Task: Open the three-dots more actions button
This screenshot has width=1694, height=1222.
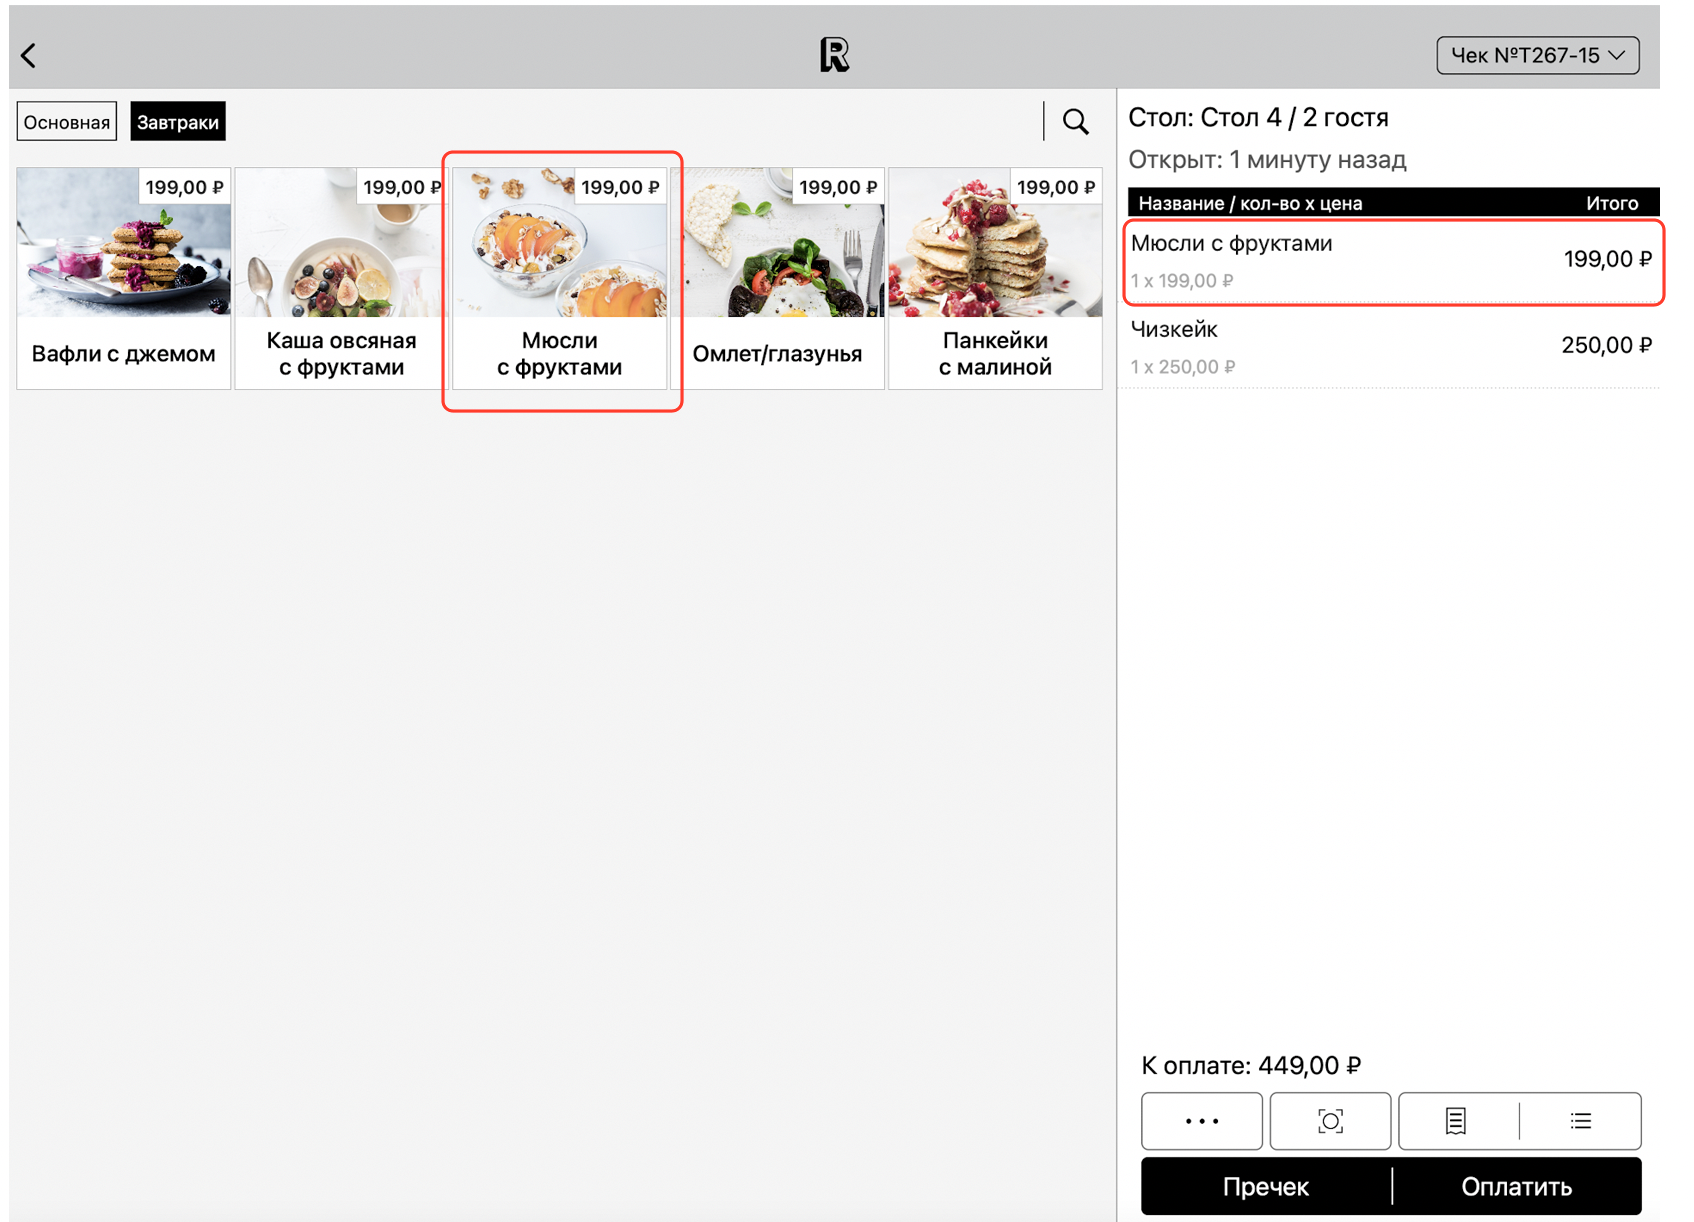Action: (1201, 1121)
